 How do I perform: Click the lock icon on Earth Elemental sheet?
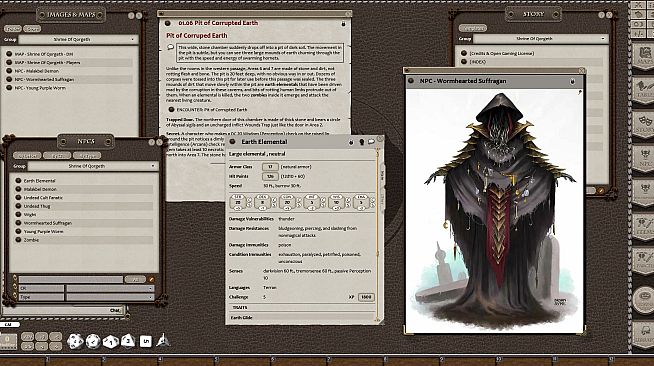pos(351,142)
